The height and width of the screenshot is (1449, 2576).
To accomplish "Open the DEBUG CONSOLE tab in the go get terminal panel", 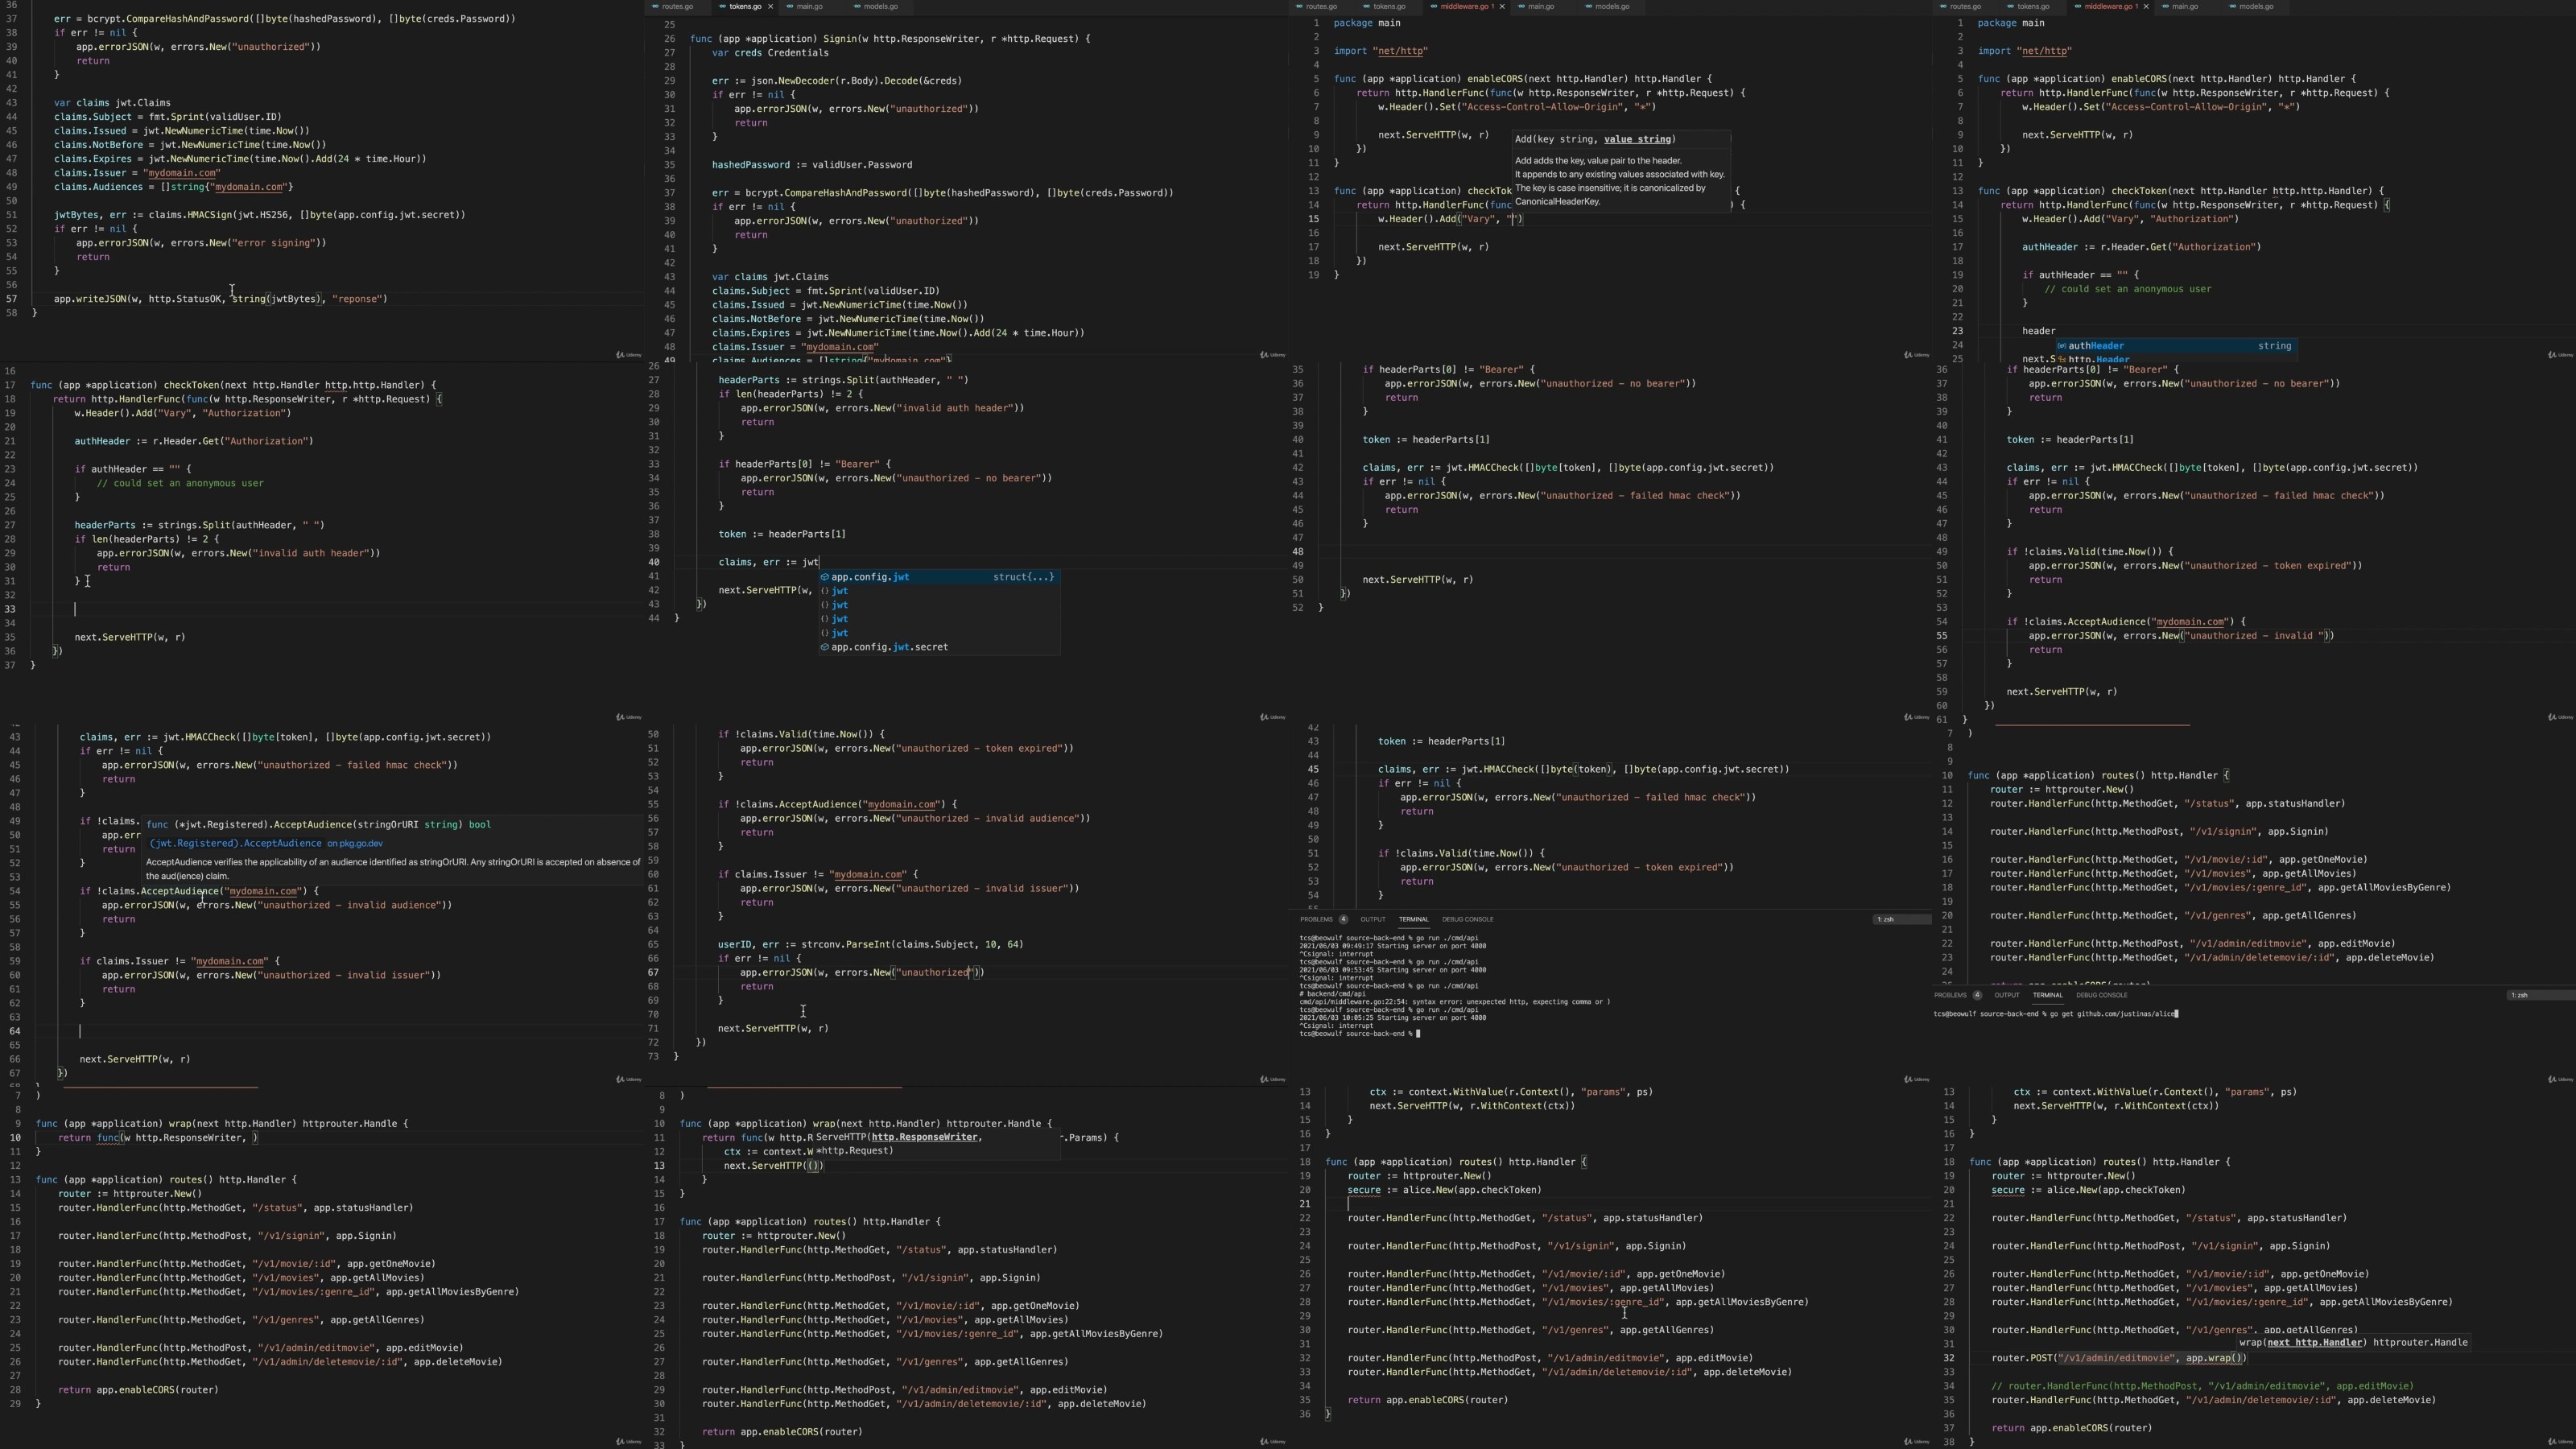I will [2101, 995].
